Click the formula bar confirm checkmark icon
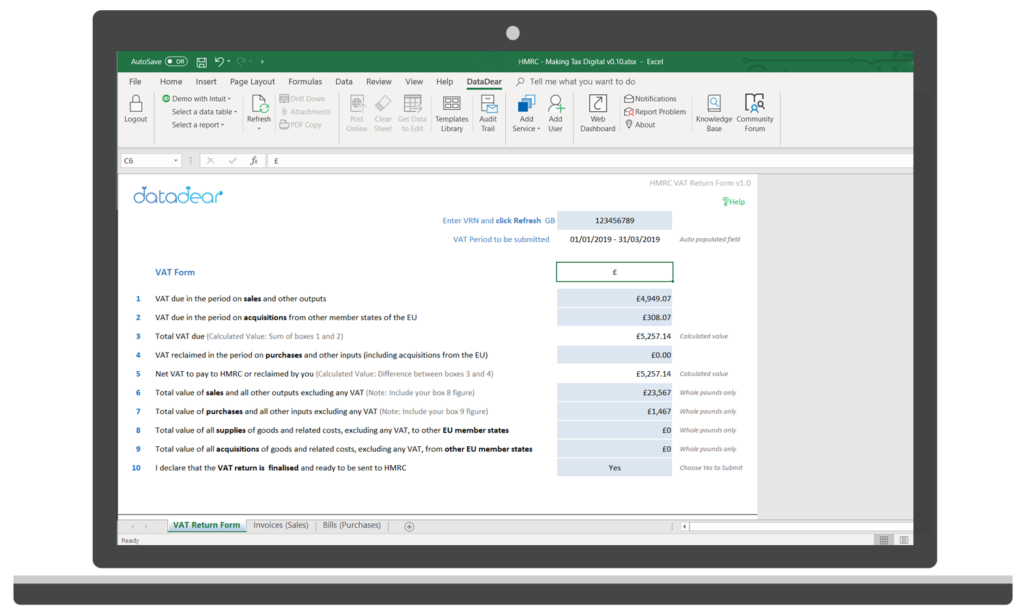Image resolution: width=1024 pixels, height=614 pixels. point(232,161)
